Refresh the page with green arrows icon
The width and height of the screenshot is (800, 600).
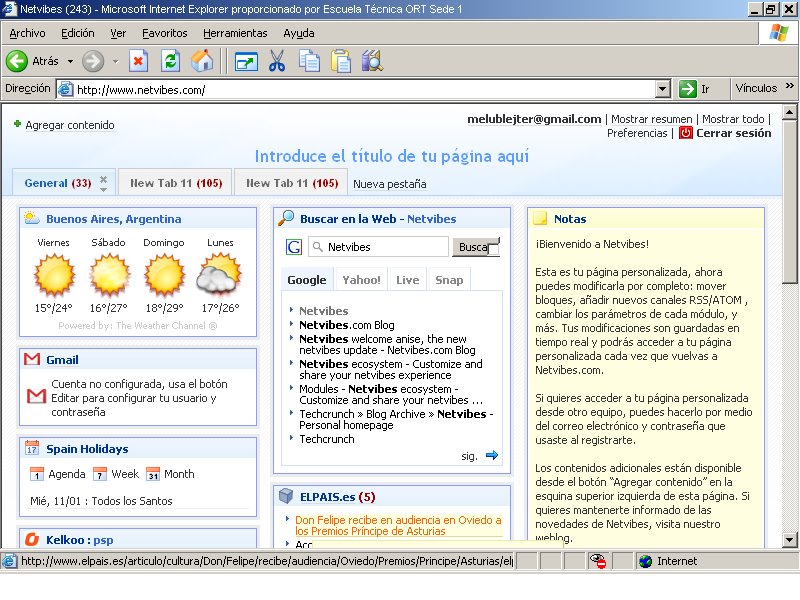point(170,61)
